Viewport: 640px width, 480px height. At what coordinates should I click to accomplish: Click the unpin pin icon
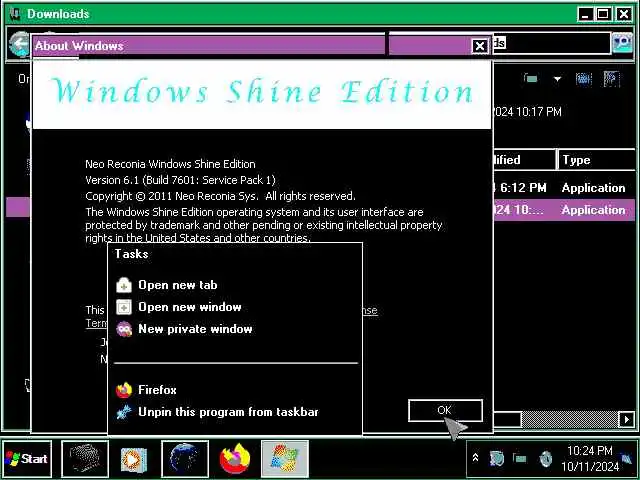click(x=124, y=412)
